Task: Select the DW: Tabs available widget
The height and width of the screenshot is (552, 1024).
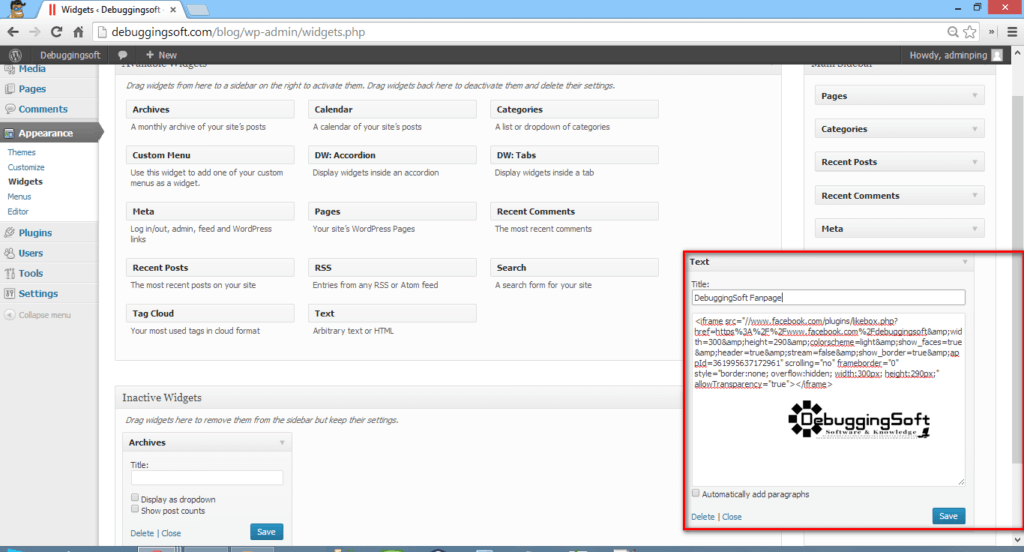Action: click(x=574, y=155)
